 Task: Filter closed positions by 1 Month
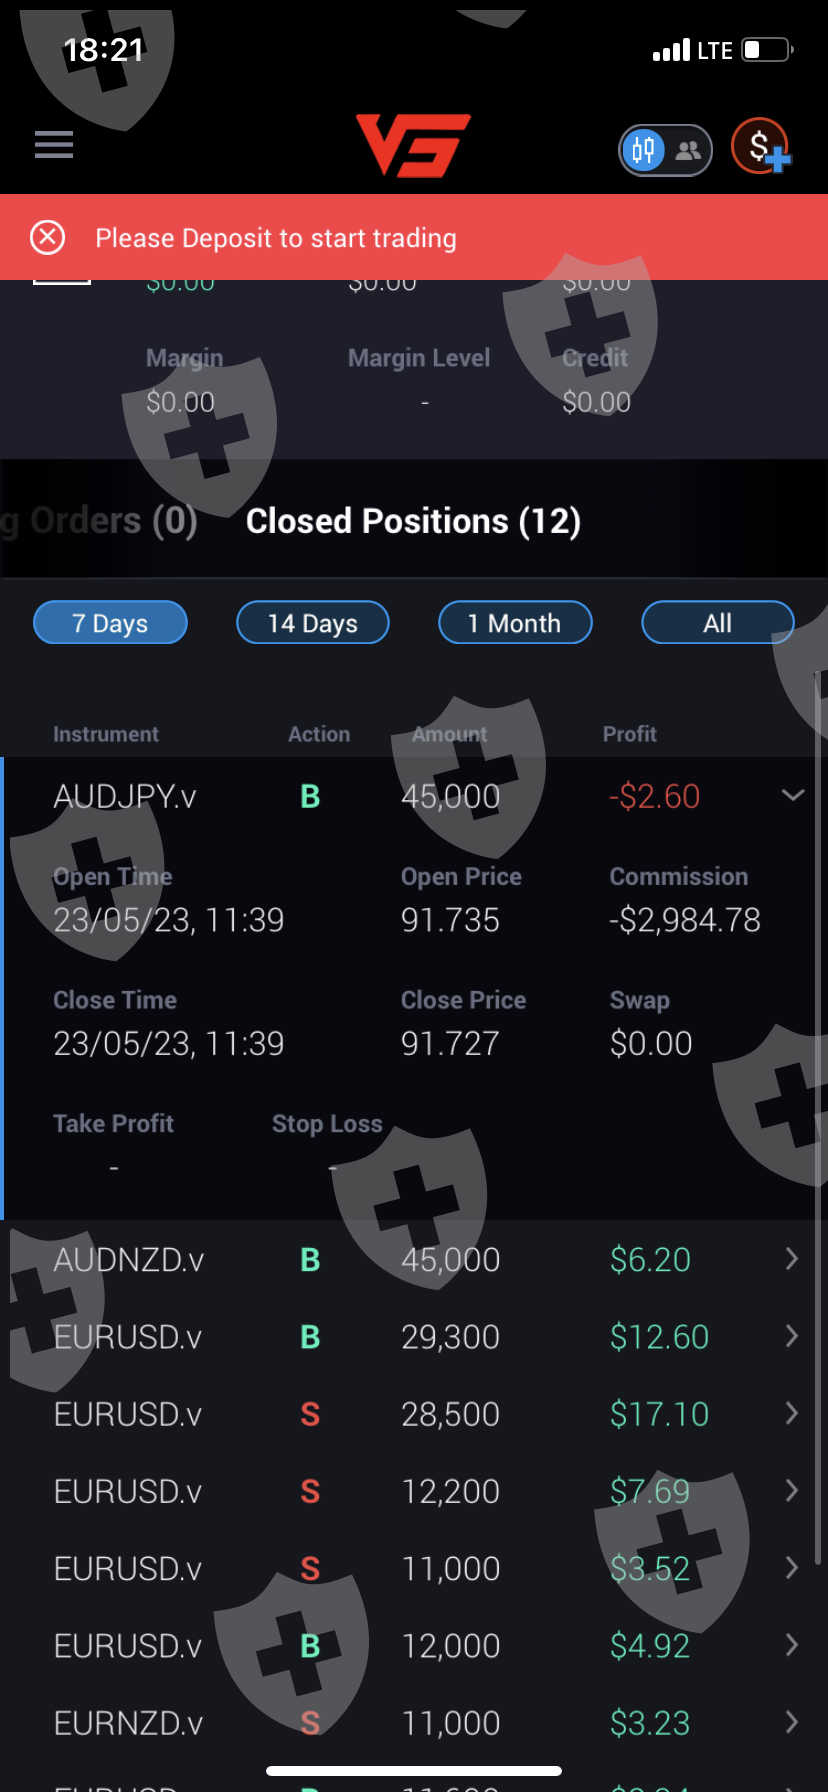pyautogui.click(x=515, y=623)
